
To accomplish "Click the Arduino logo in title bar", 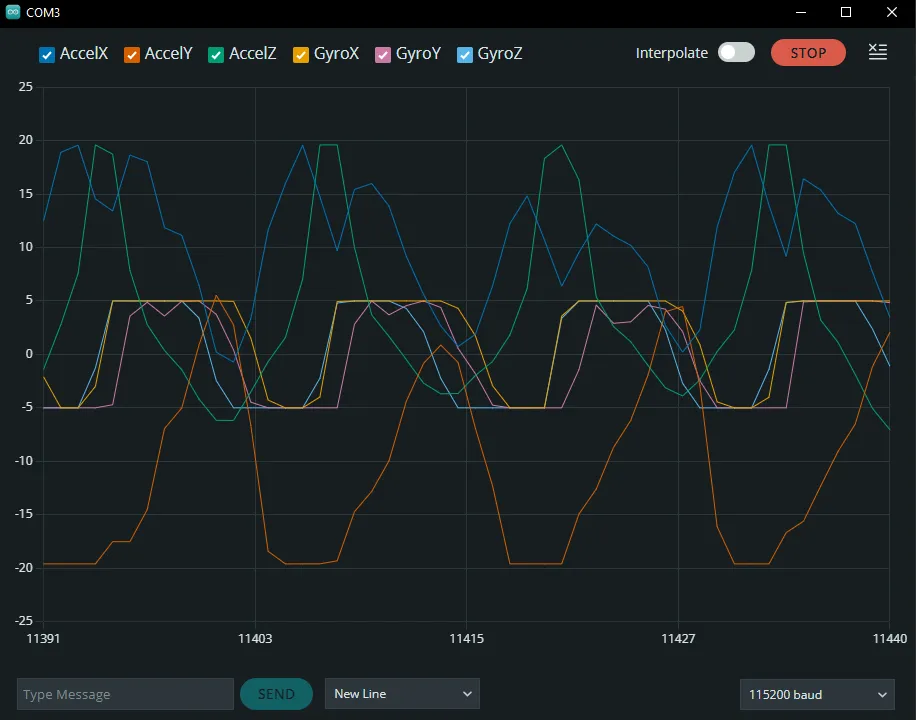I will click(13, 12).
